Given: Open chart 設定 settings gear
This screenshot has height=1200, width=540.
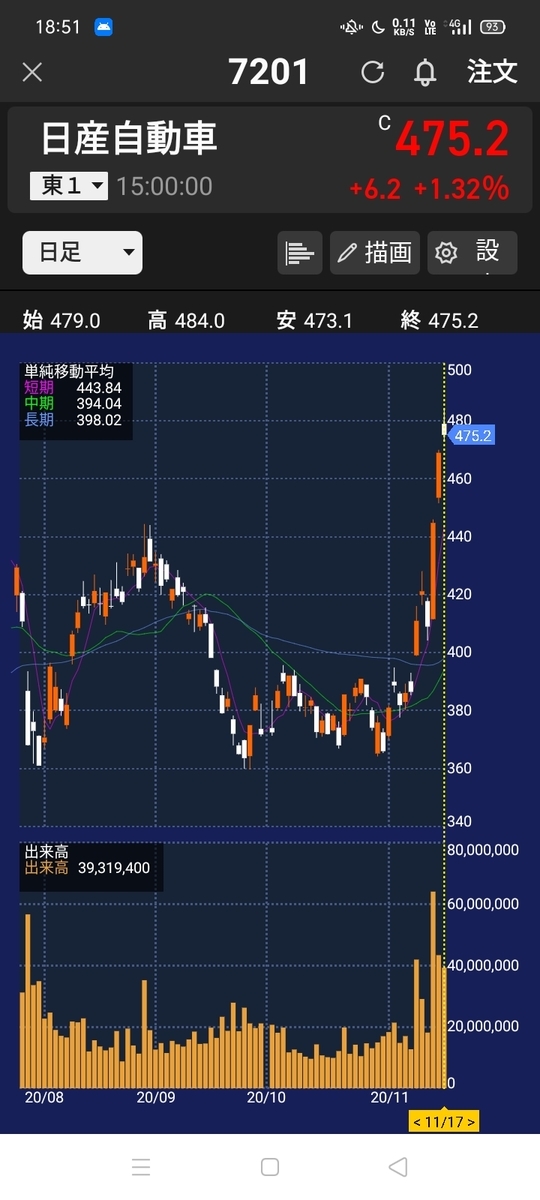Looking at the screenshot, I should pyautogui.click(x=472, y=253).
